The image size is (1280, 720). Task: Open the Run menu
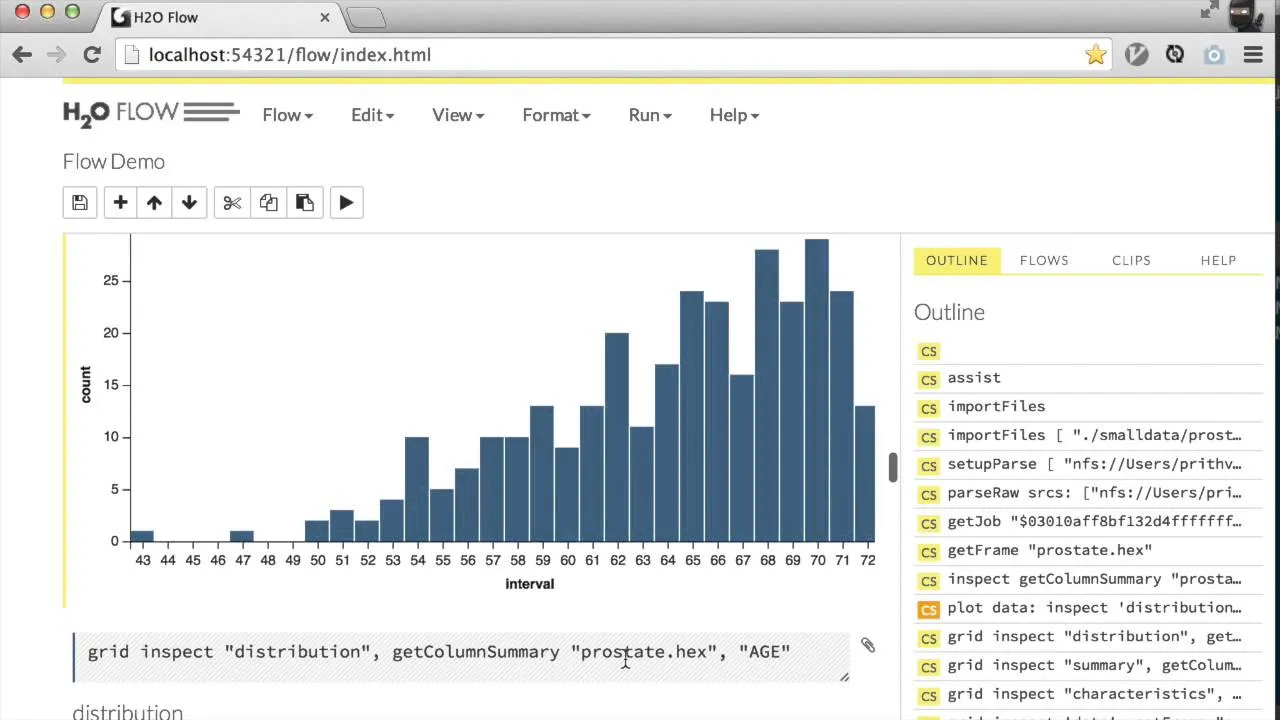pyautogui.click(x=649, y=115)
